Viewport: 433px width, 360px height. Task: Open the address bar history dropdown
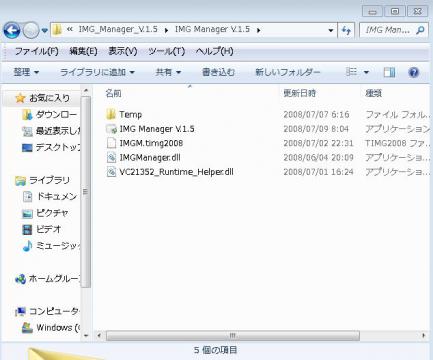pos(331,30)
